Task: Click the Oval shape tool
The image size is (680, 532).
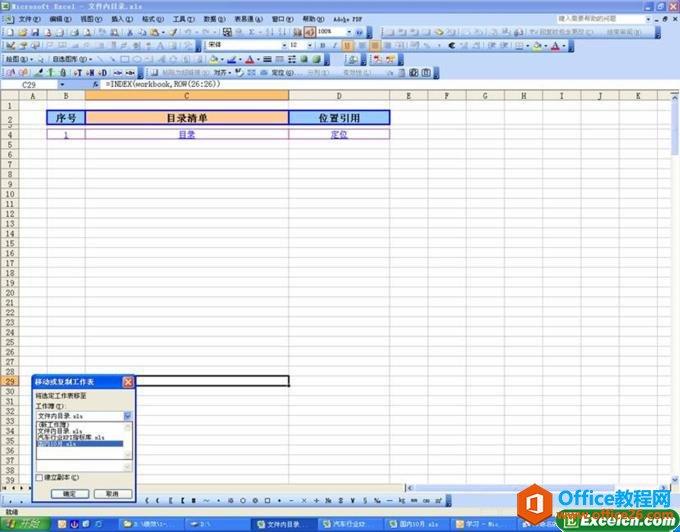Action: pyautogui.click(x=137, y=59)
